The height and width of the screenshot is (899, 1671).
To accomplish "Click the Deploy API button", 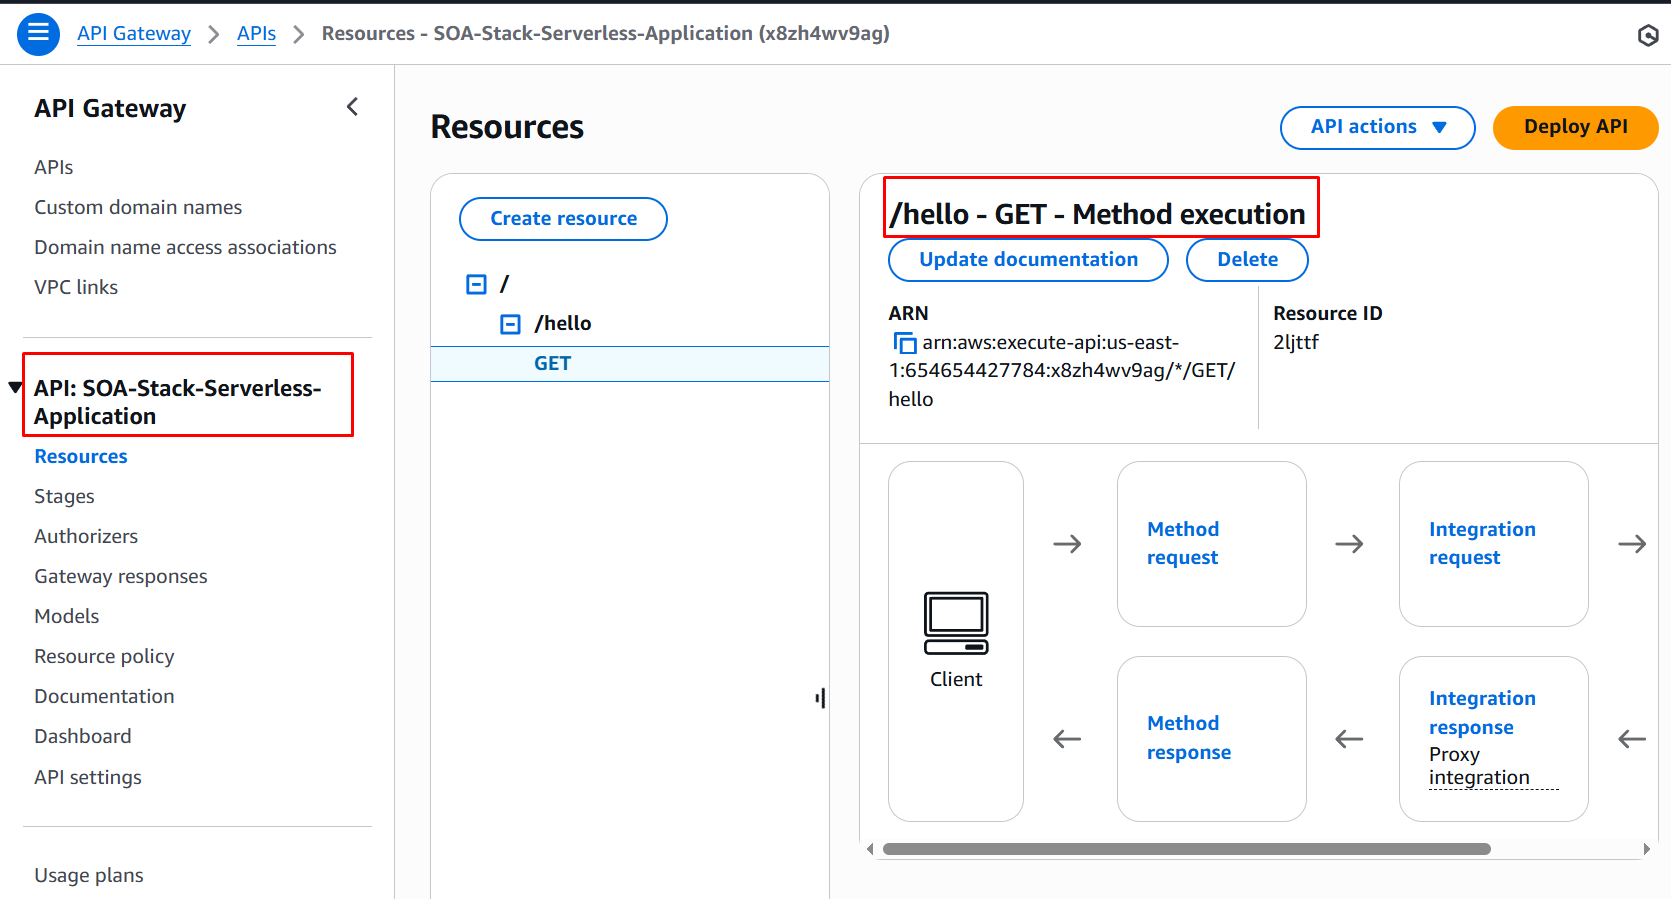I will 1574,127.
